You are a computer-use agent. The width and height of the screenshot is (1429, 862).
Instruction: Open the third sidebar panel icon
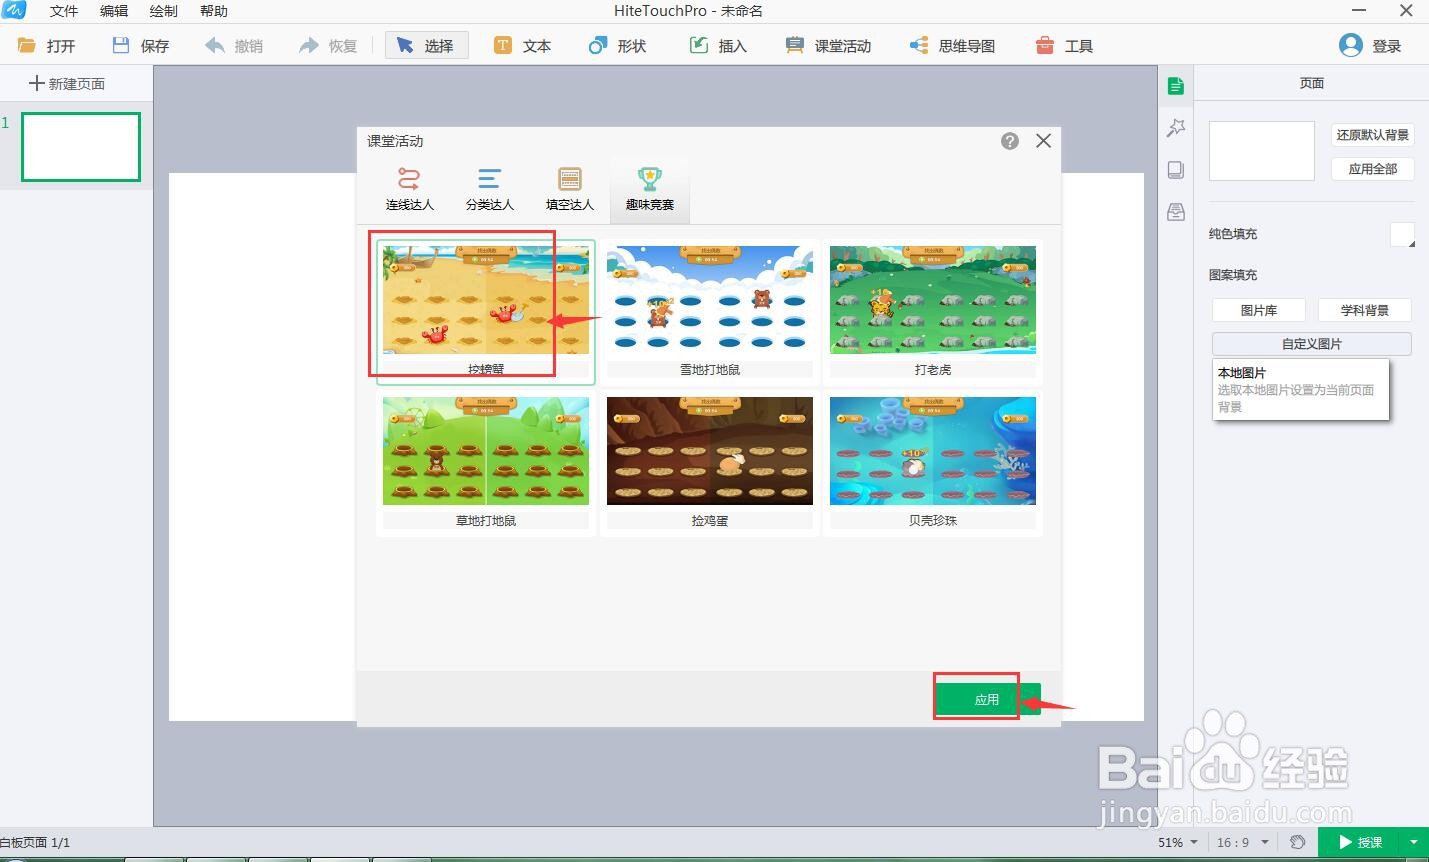pyautogui.click(x=1176, y=170)
